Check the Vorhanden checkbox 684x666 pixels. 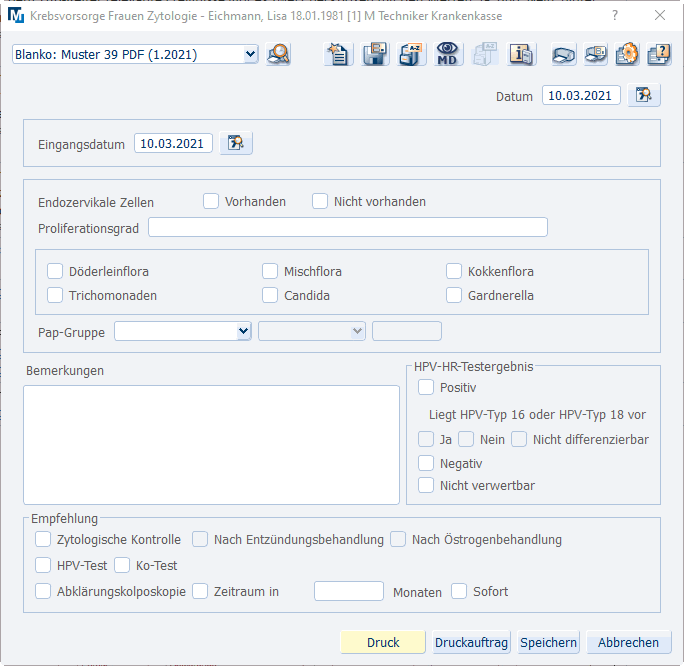click(211, 201)
